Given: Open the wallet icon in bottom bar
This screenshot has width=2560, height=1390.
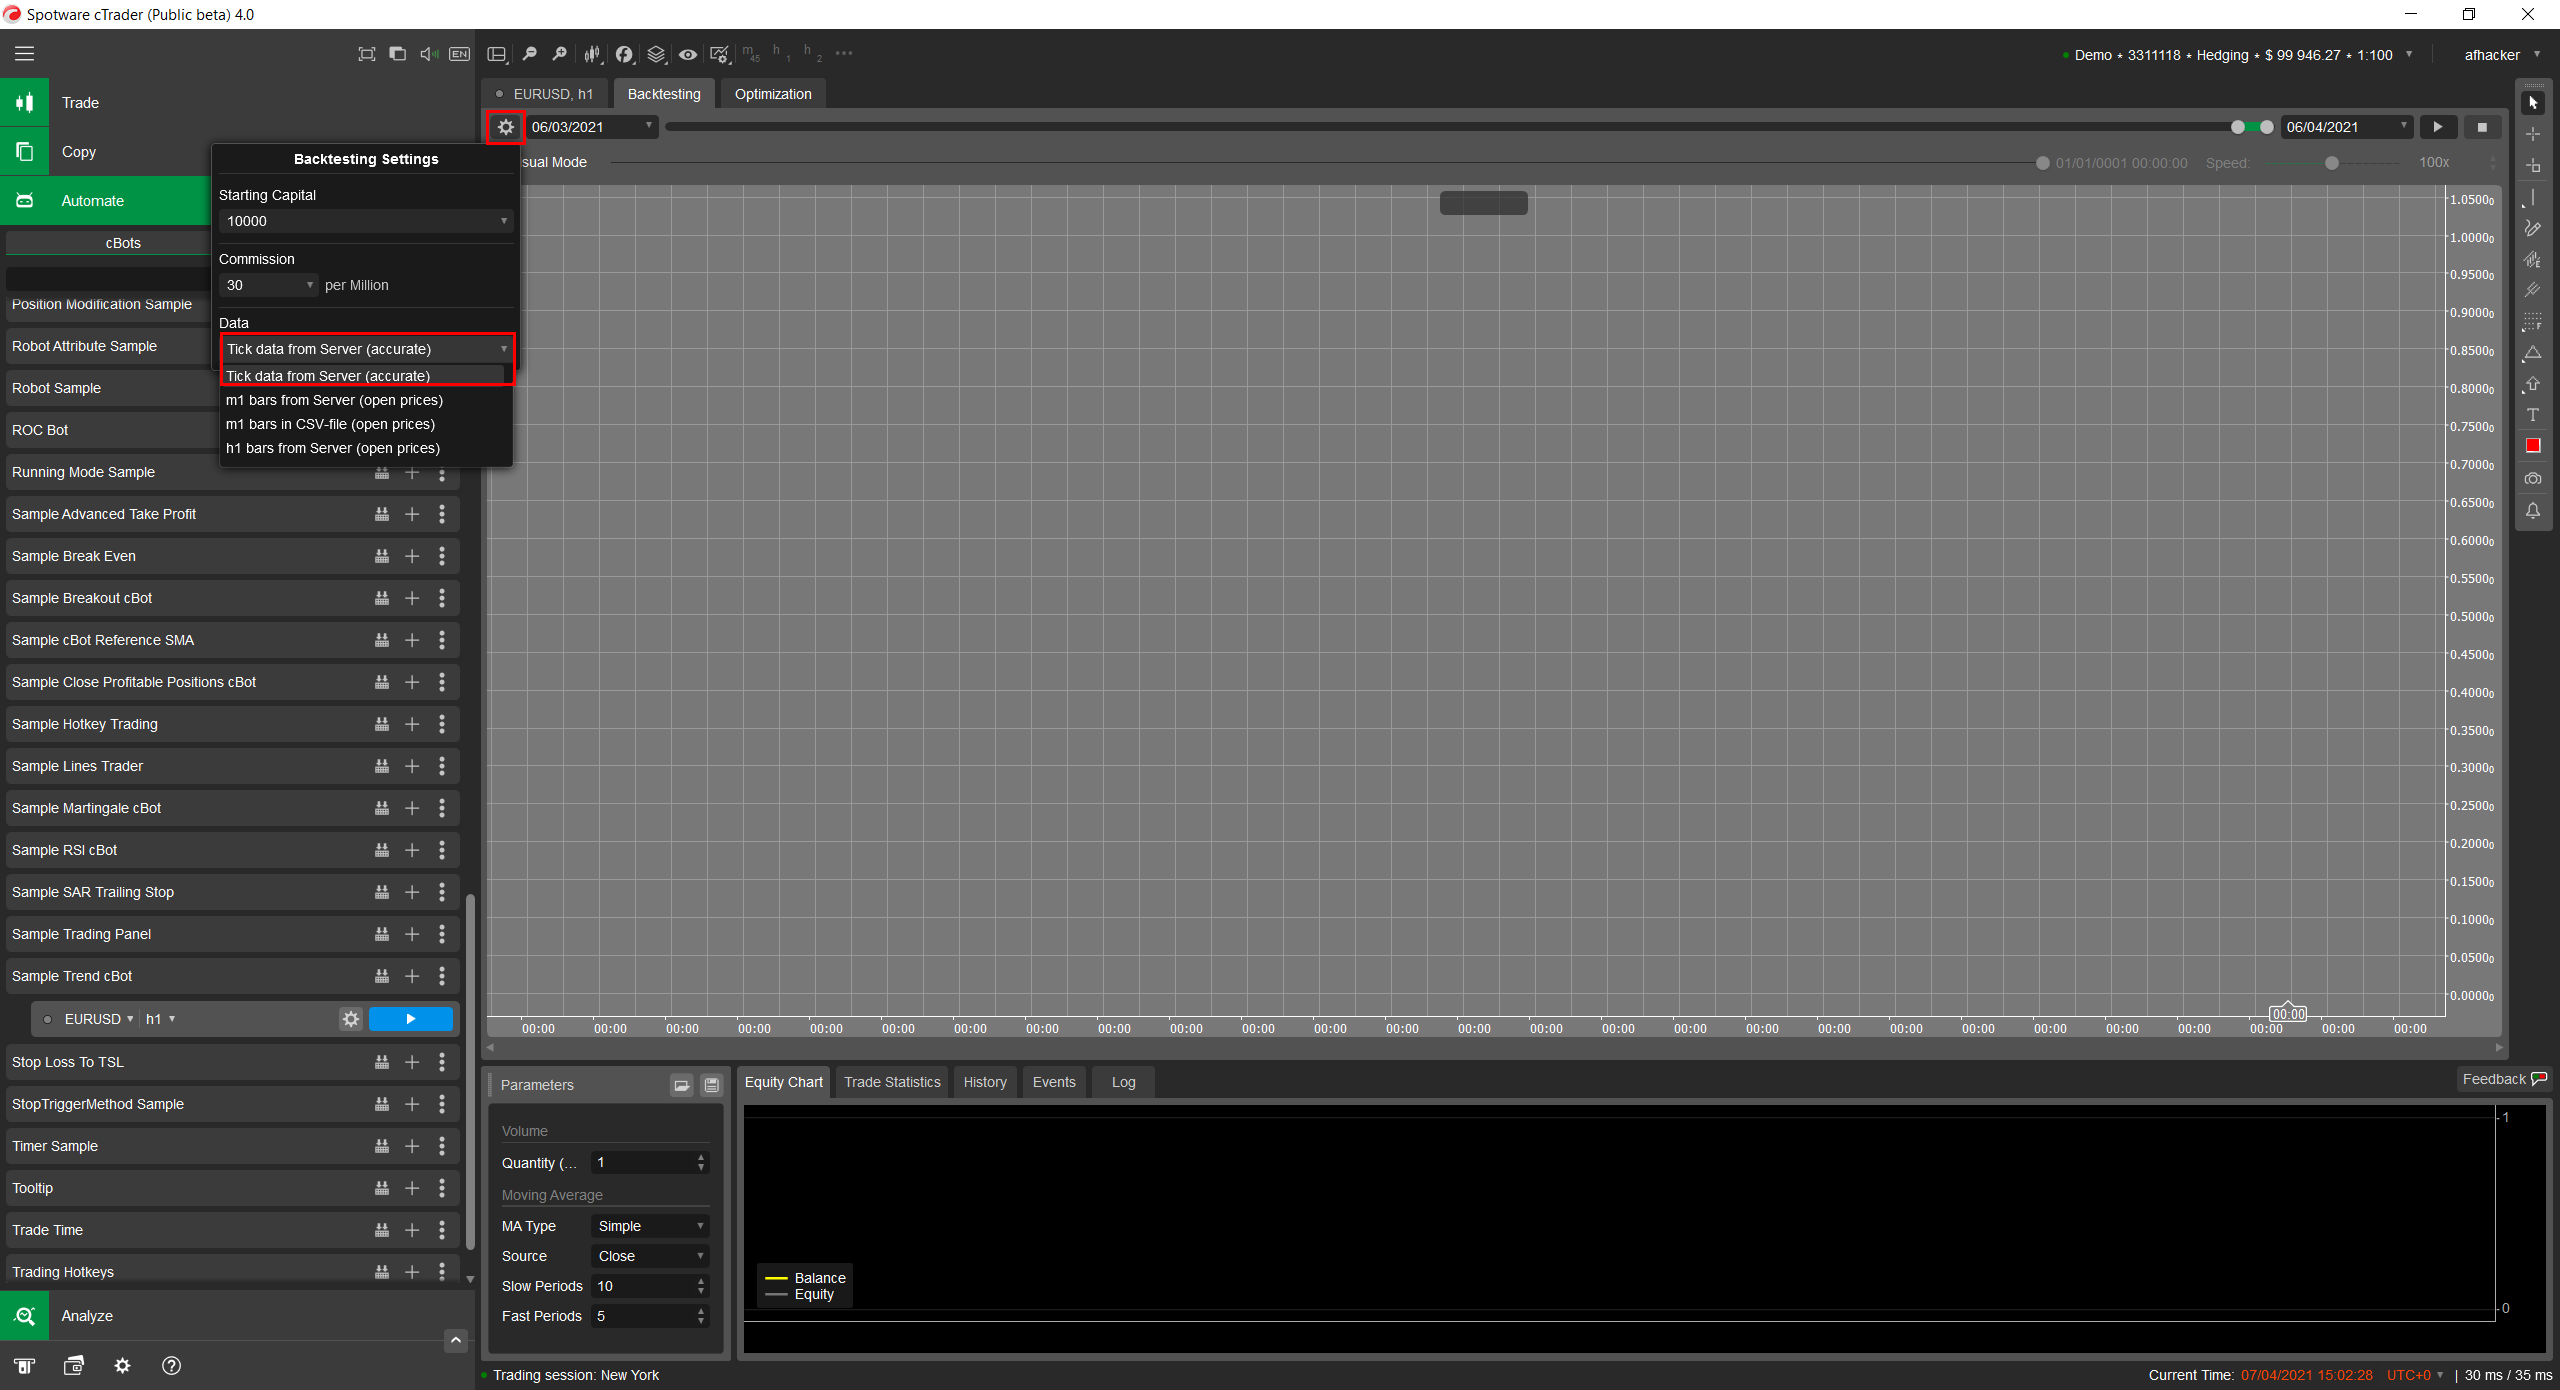Looking at the screenshot, I should tap(74, 1366).
